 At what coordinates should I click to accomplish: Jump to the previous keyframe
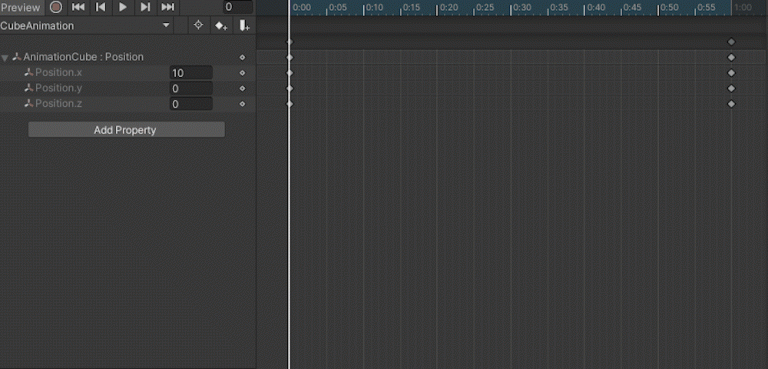click(x=100, y=7)
